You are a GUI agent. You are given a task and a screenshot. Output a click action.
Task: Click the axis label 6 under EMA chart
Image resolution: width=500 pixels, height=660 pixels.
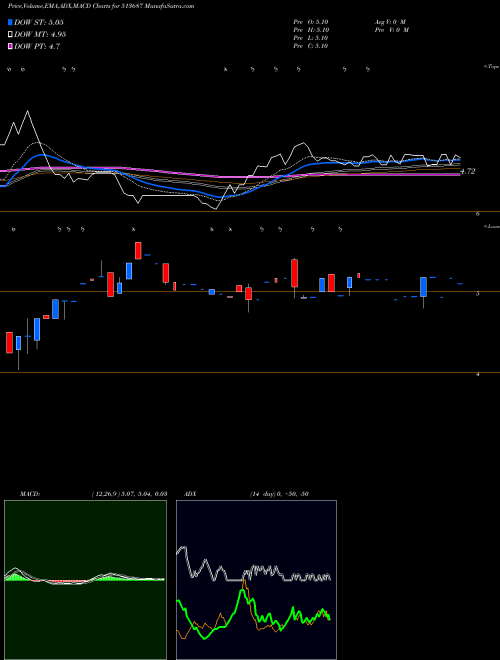[478, 214]
